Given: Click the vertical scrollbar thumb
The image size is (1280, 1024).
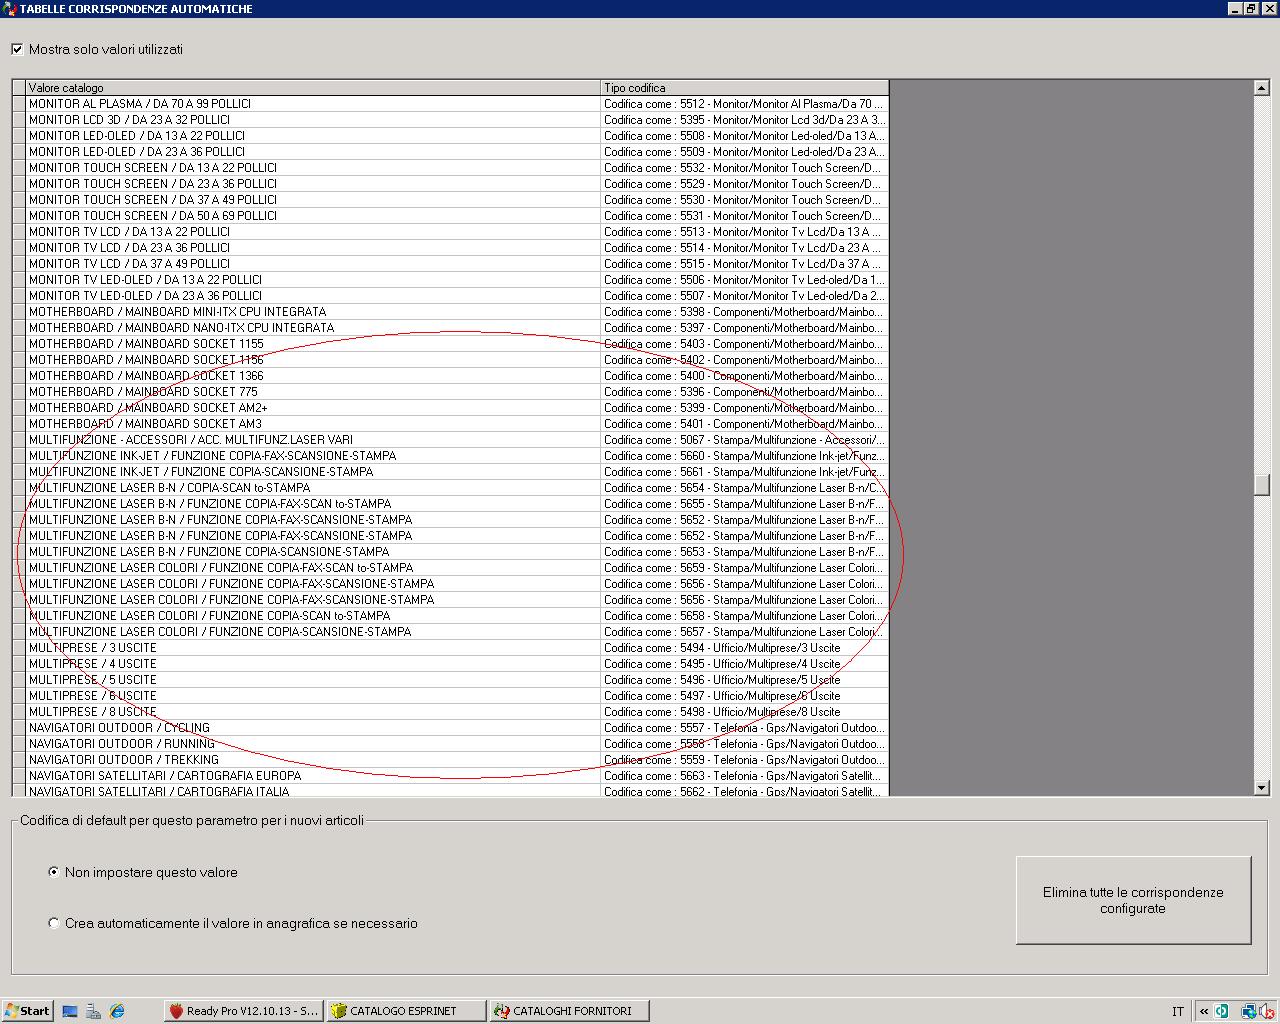Looking at the screenshot, I should tap(1262, 484).
